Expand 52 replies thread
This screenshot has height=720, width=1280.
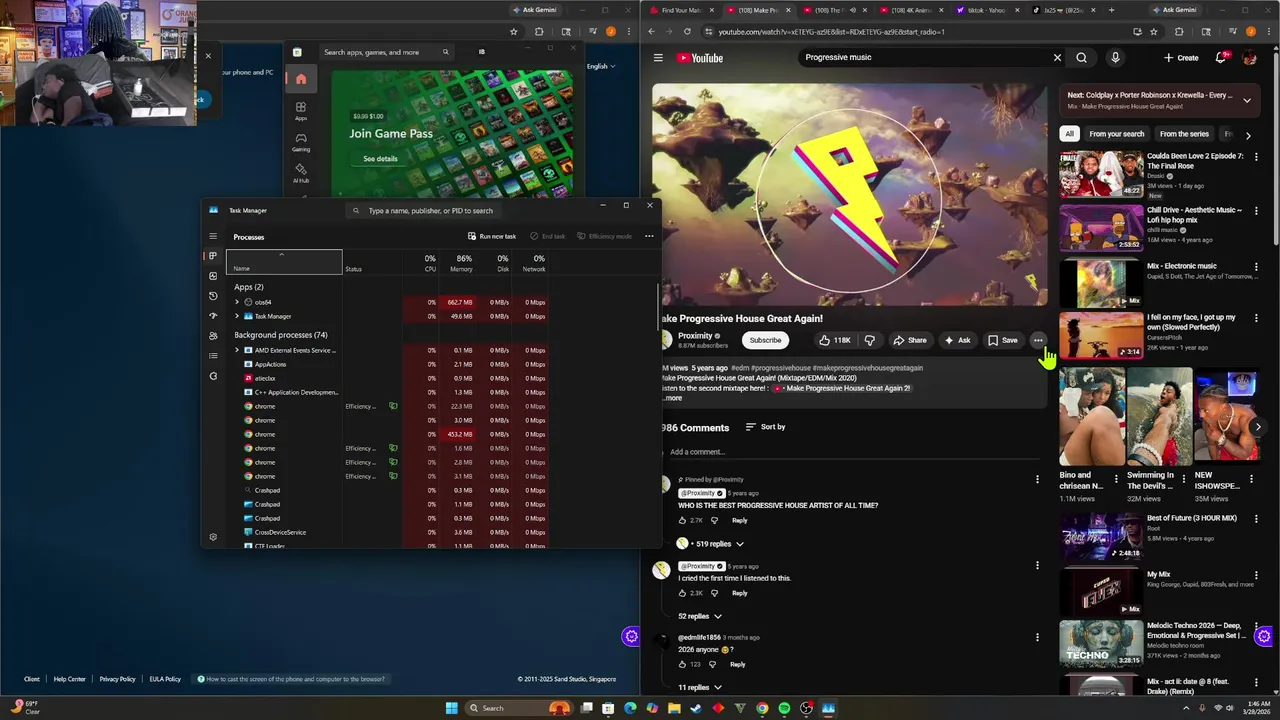point(700,616)
